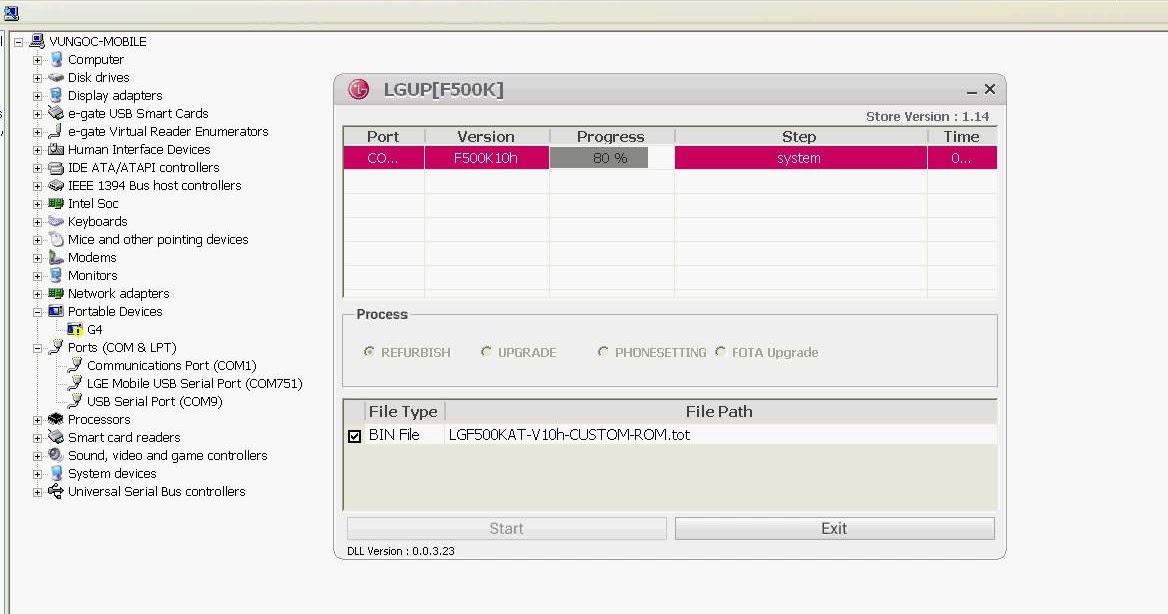Click the Network adapters icon

pos(55,293)
